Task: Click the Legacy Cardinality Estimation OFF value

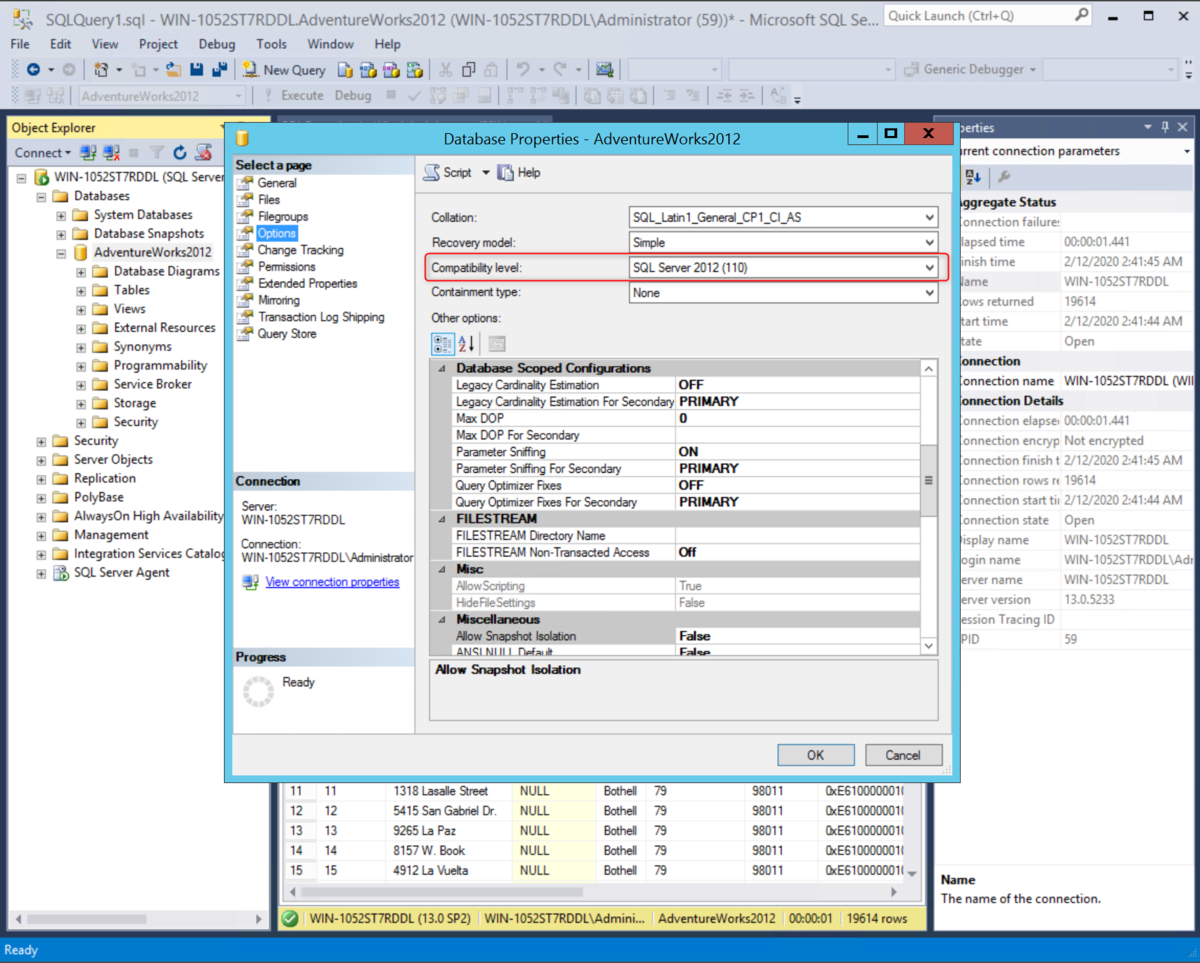Action: [798, 385]
